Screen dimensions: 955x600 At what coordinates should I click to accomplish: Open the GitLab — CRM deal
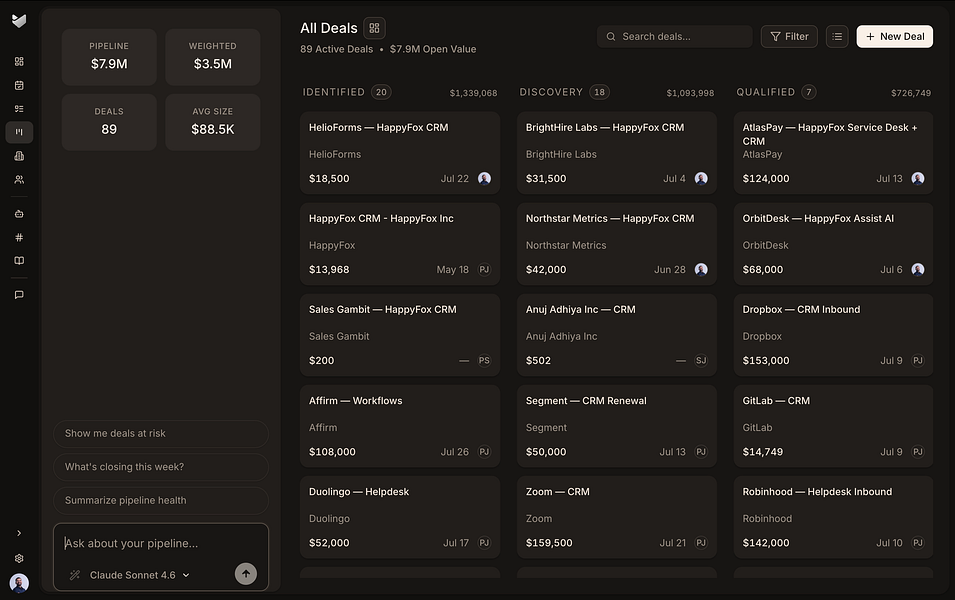[833, 426]
